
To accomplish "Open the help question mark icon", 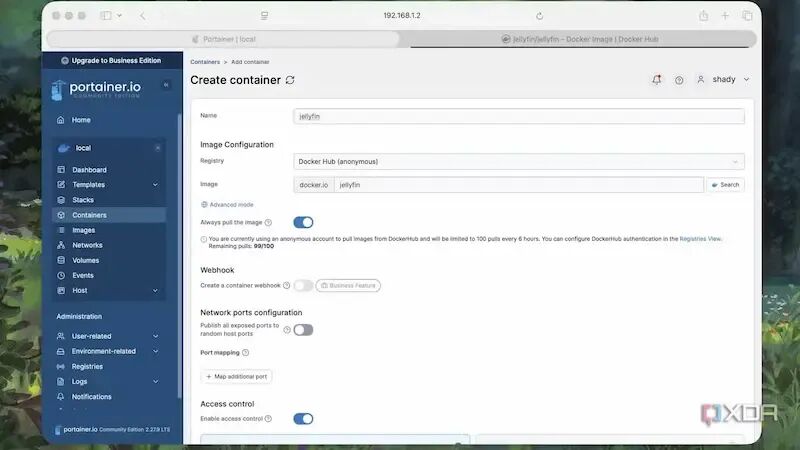I will [x=679, y=80].
